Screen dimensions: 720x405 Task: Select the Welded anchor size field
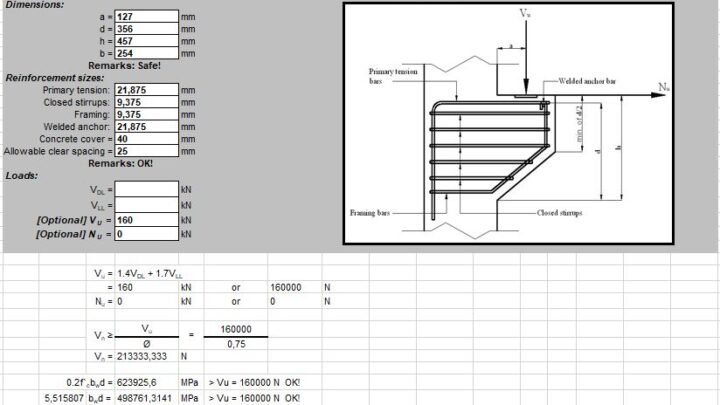(x=146, y=127)
